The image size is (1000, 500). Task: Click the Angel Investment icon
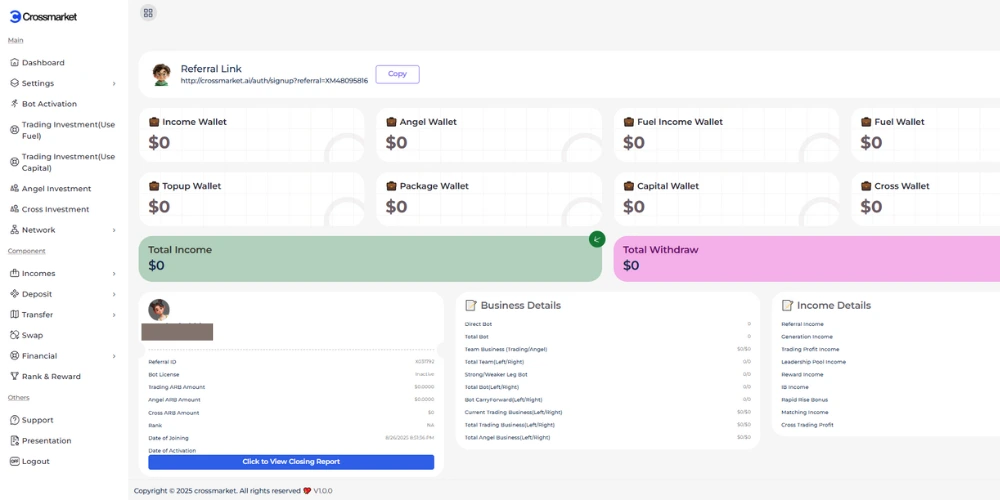point(15,188)
